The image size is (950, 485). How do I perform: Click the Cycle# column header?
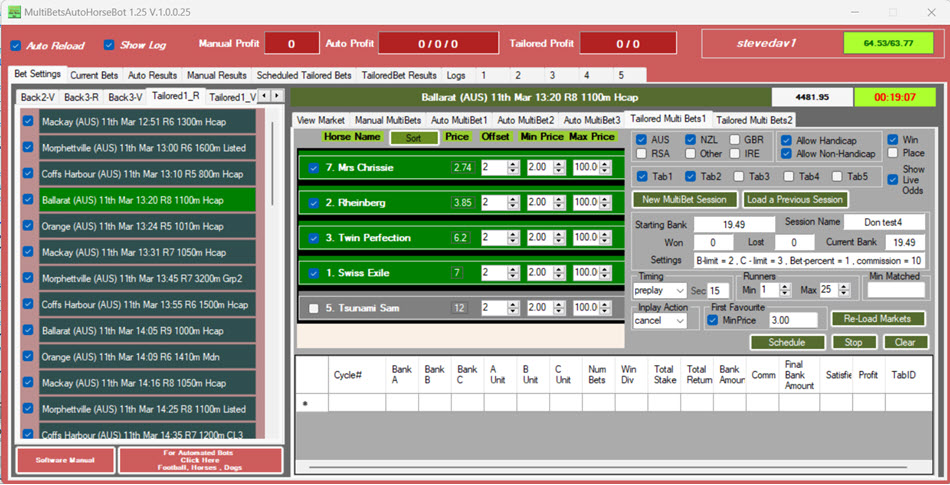[357, 375]
